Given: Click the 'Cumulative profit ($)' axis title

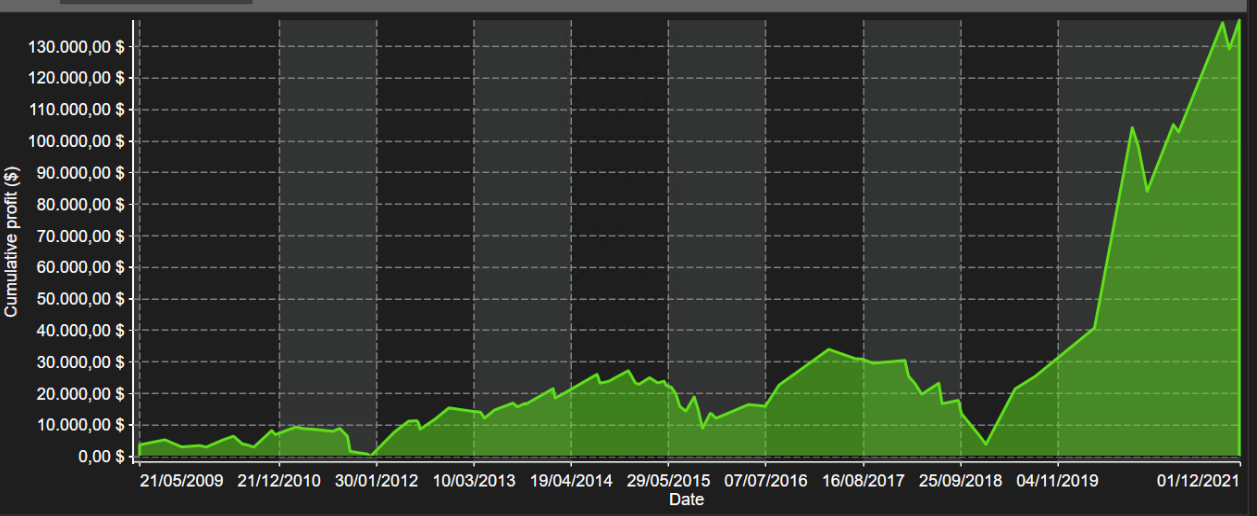Looking at the screenshot, I should [x=12, y=243].
